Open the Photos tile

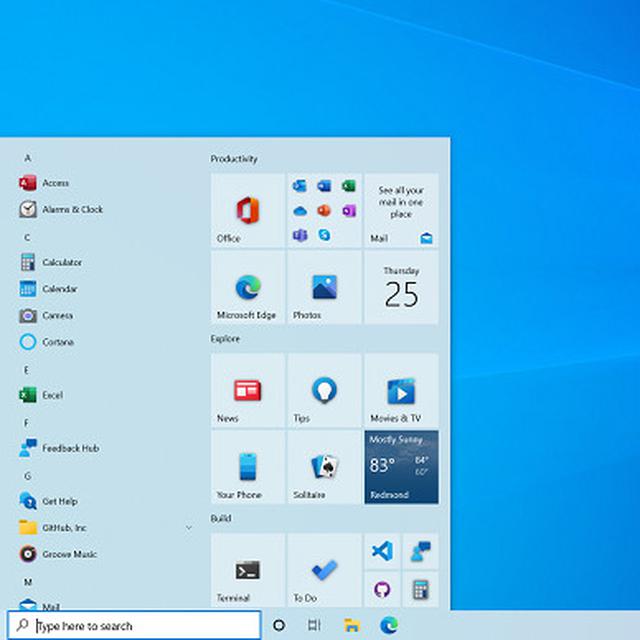point(324,288)
